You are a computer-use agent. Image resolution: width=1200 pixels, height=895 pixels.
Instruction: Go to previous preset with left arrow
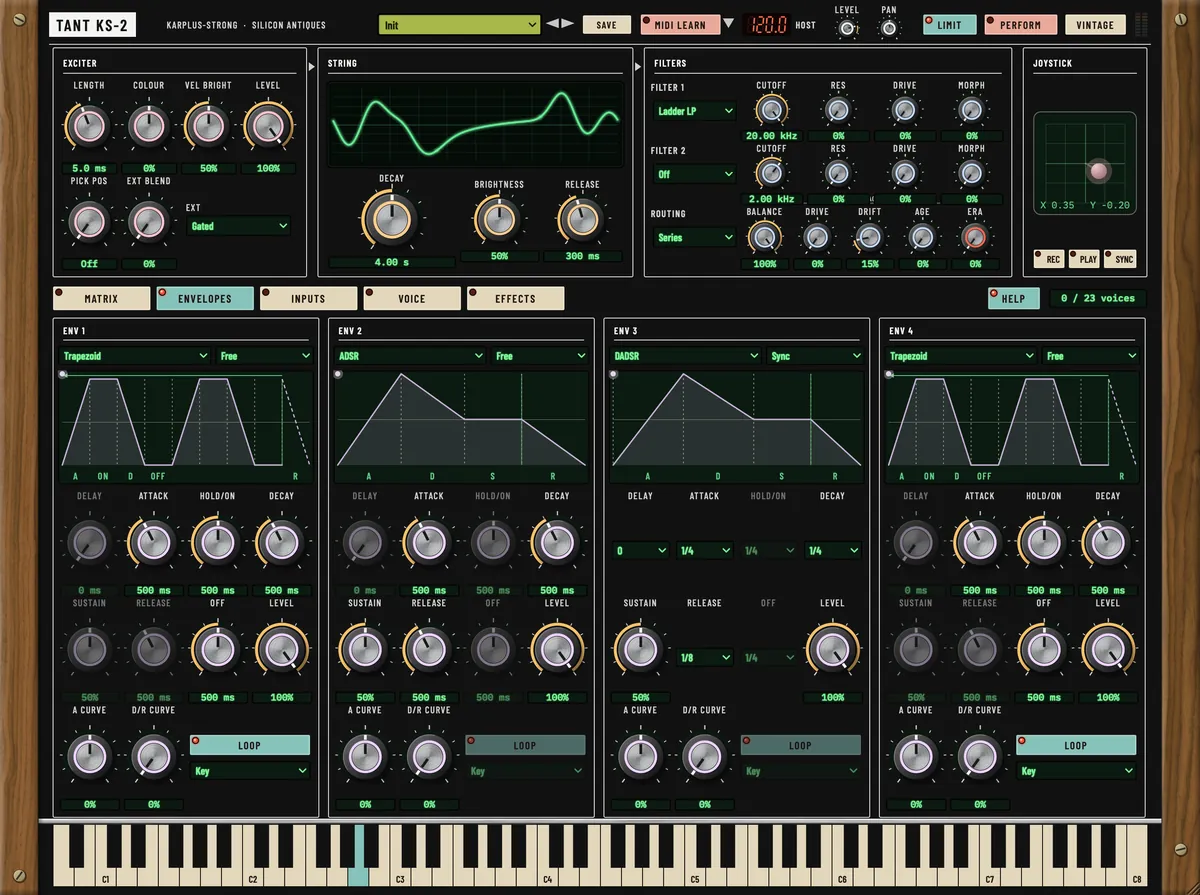pyautogui.click(x=552, y=24)
